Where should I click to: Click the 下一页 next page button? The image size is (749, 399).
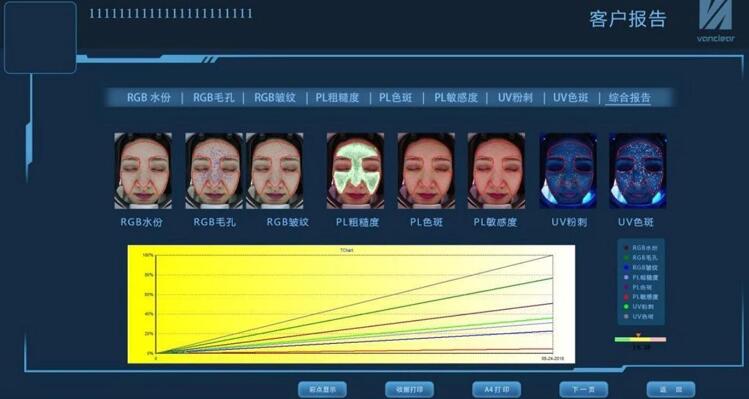584,389
